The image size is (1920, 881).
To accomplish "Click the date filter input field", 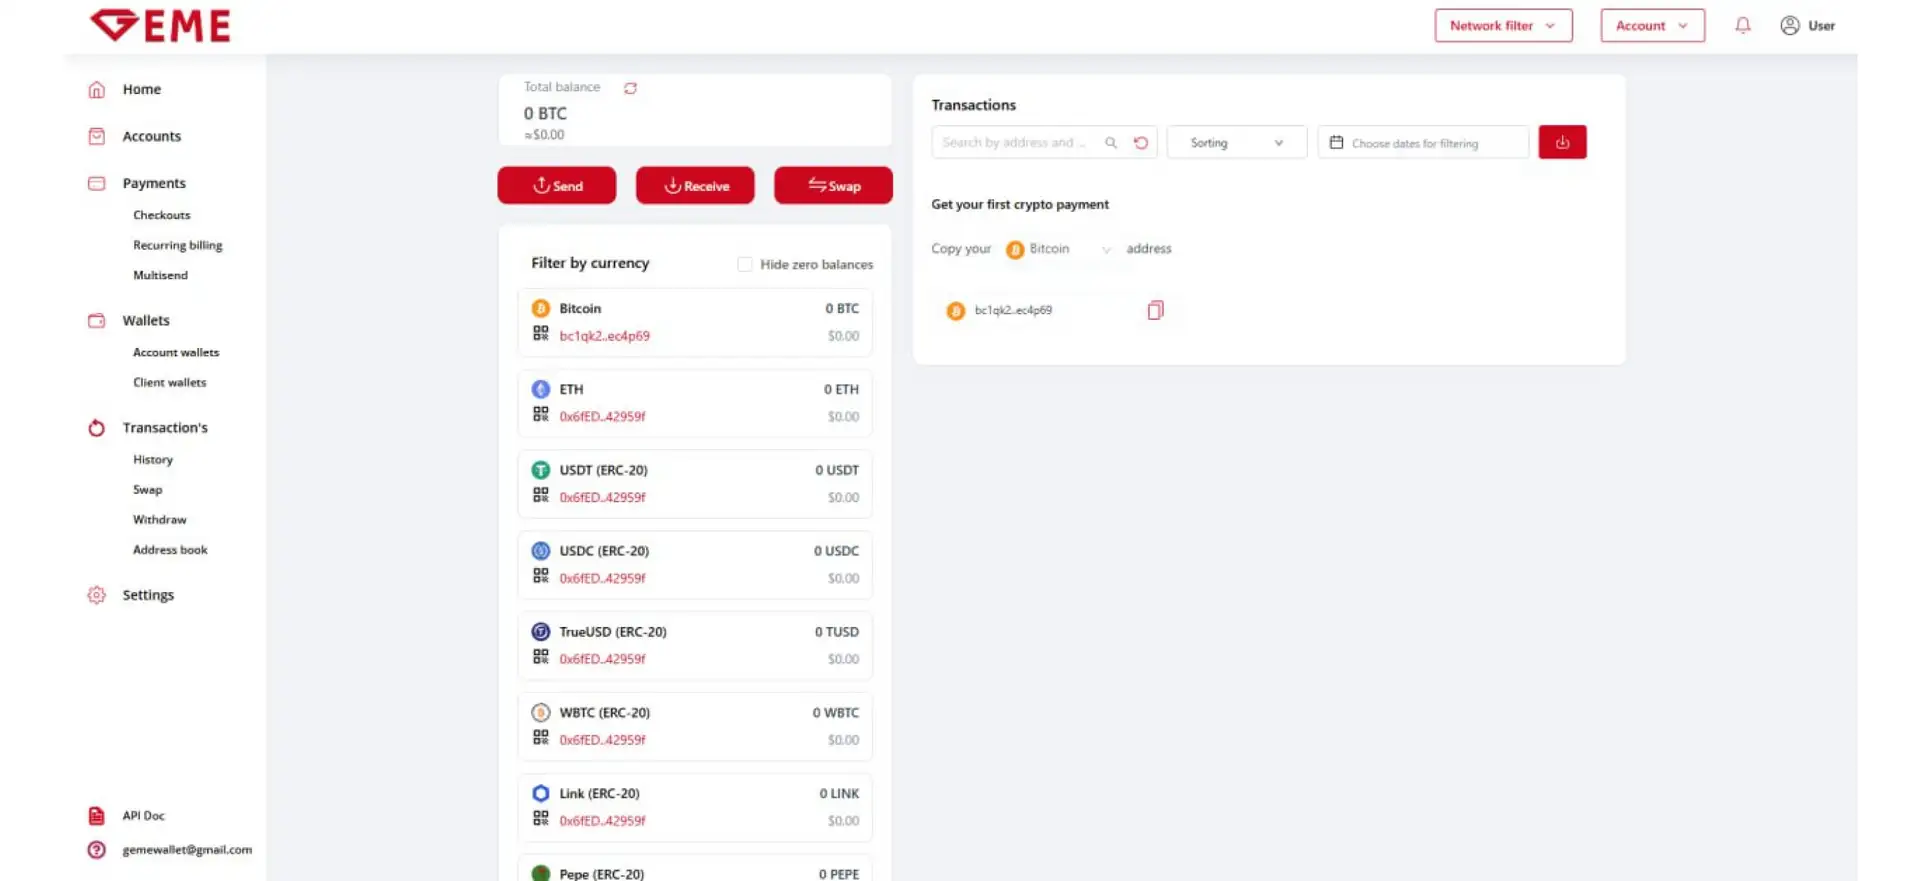I will (1423, 143).
